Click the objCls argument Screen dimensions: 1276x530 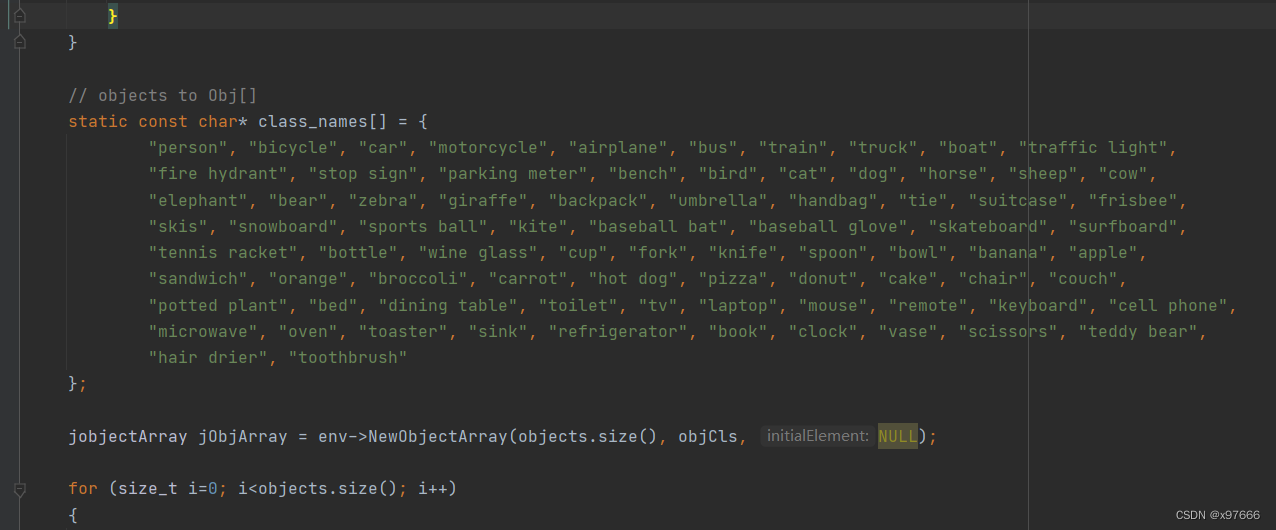coord(708,436)
